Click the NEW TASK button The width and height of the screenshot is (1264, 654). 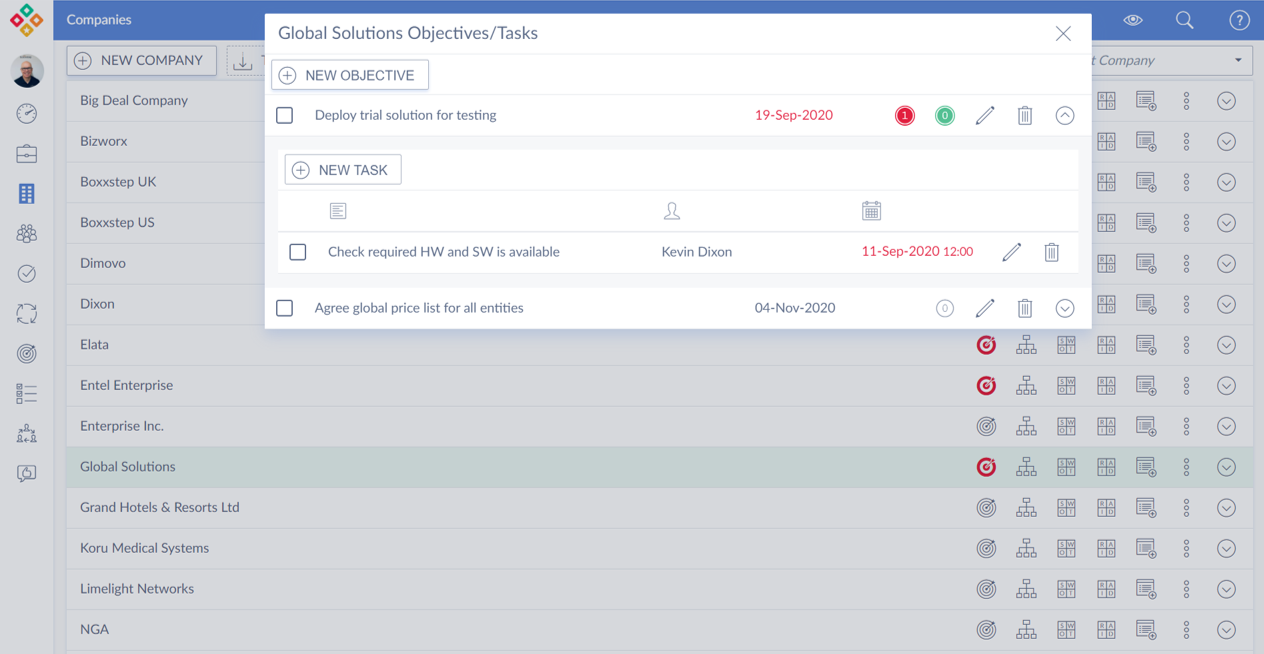point(343,170)
